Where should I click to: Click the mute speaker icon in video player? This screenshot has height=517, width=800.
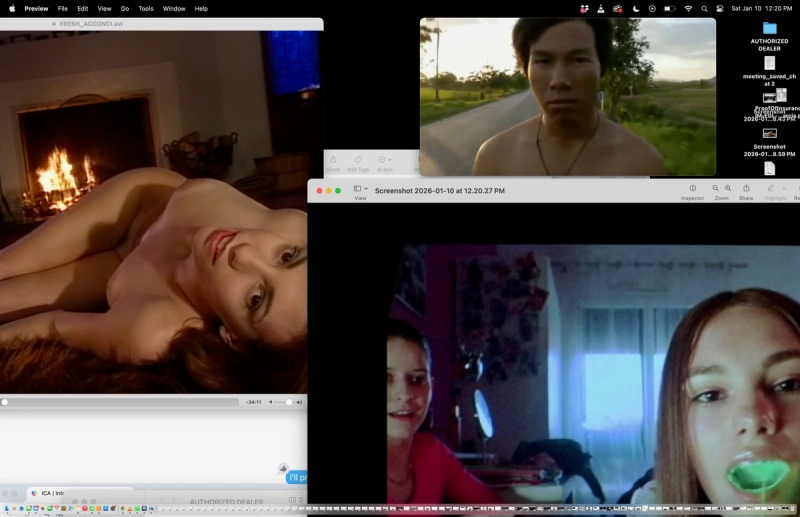pos(270,402)
